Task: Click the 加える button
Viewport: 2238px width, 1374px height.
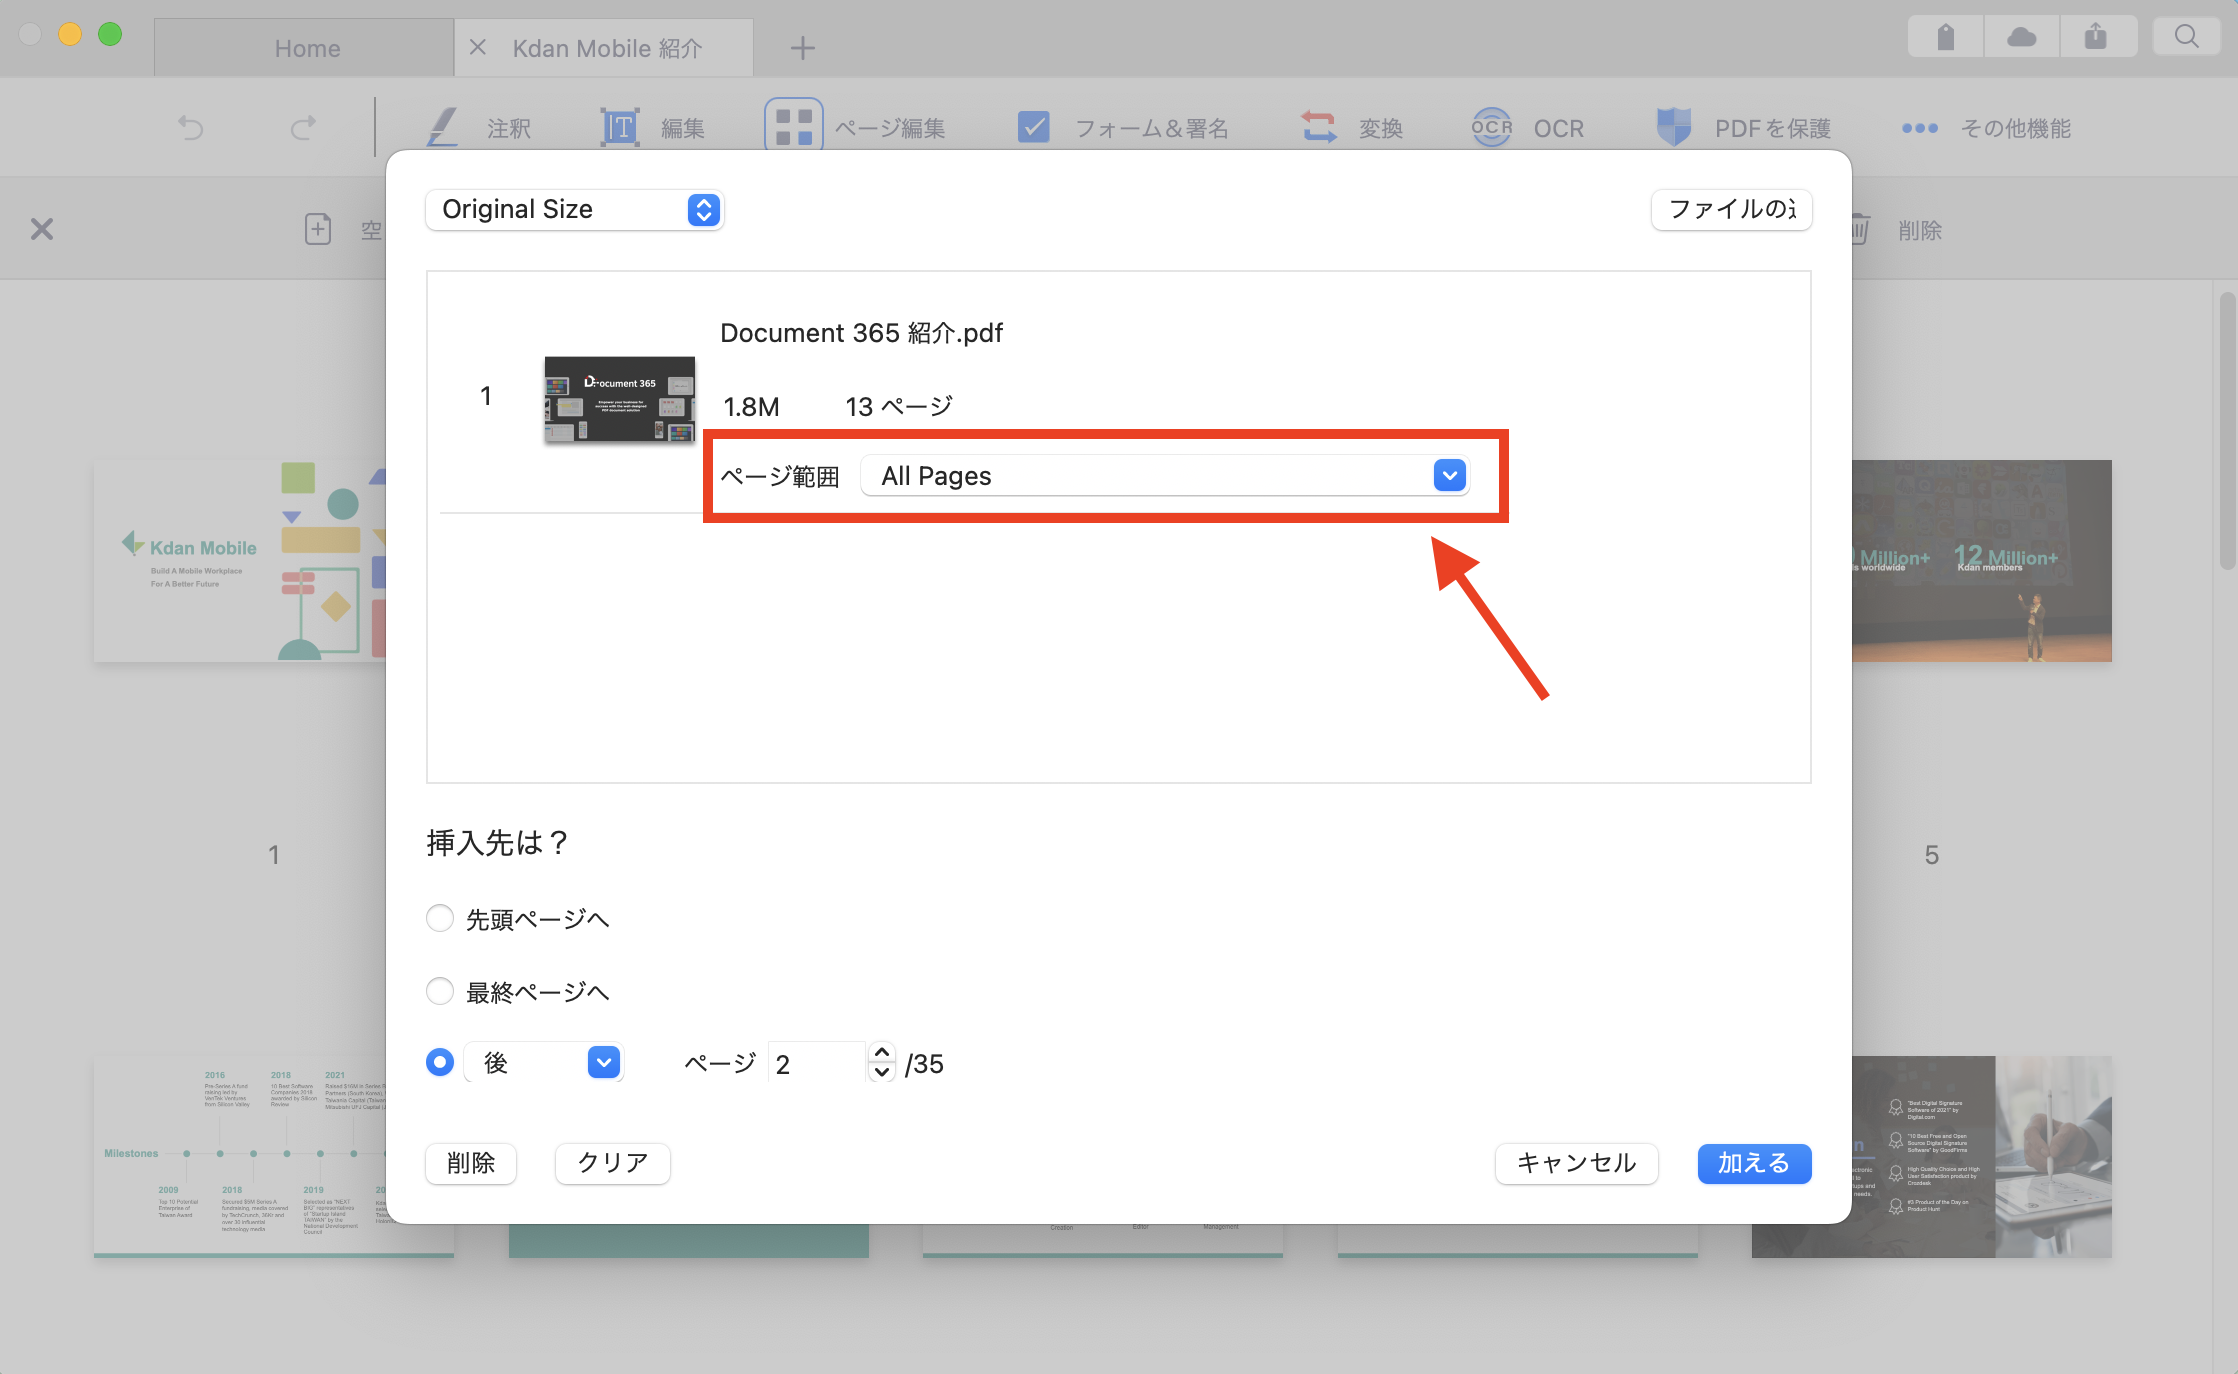Action: point(1754,1163)
